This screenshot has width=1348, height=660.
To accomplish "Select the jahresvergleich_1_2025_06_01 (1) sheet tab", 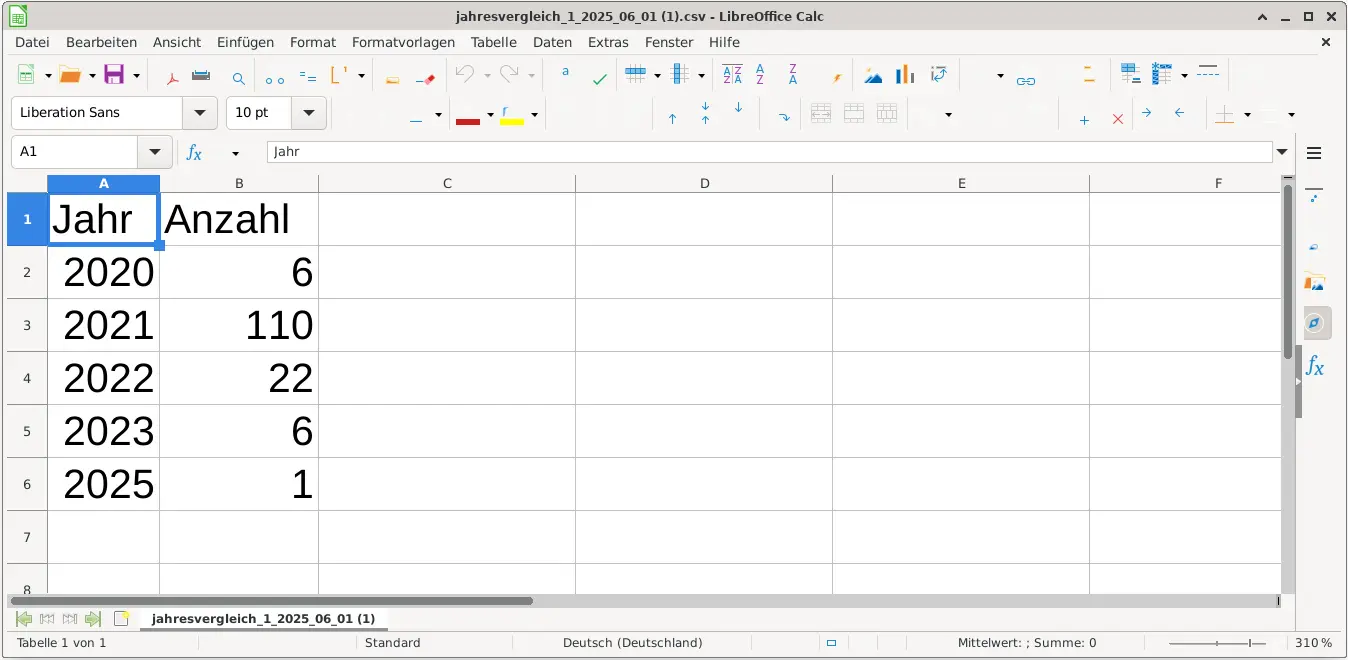I will (263, 619).
